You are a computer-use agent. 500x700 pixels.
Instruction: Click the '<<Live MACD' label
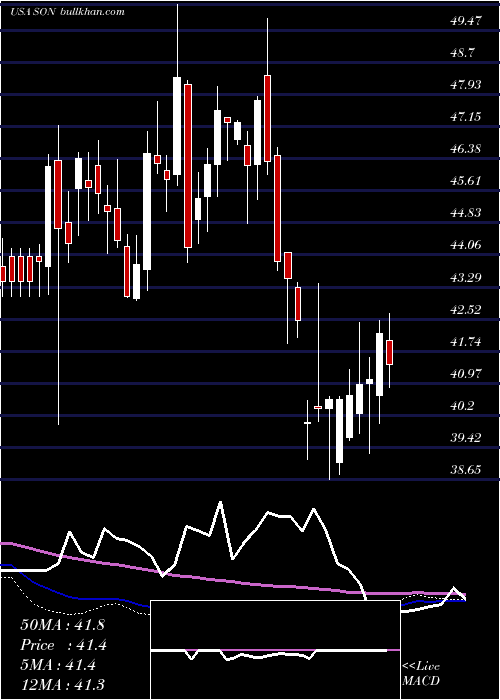[x=421, y=674]
